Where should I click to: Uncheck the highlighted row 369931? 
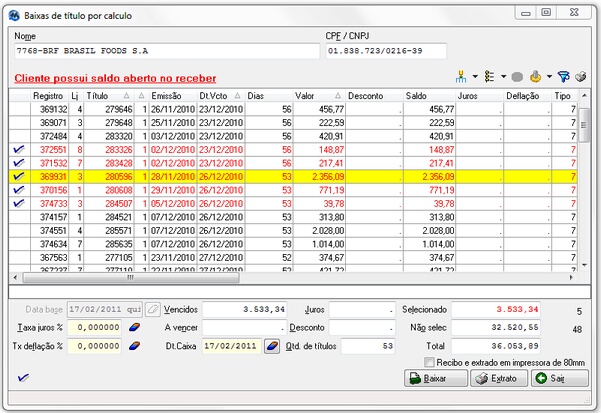pyautogui.click(x=19, y=177)
